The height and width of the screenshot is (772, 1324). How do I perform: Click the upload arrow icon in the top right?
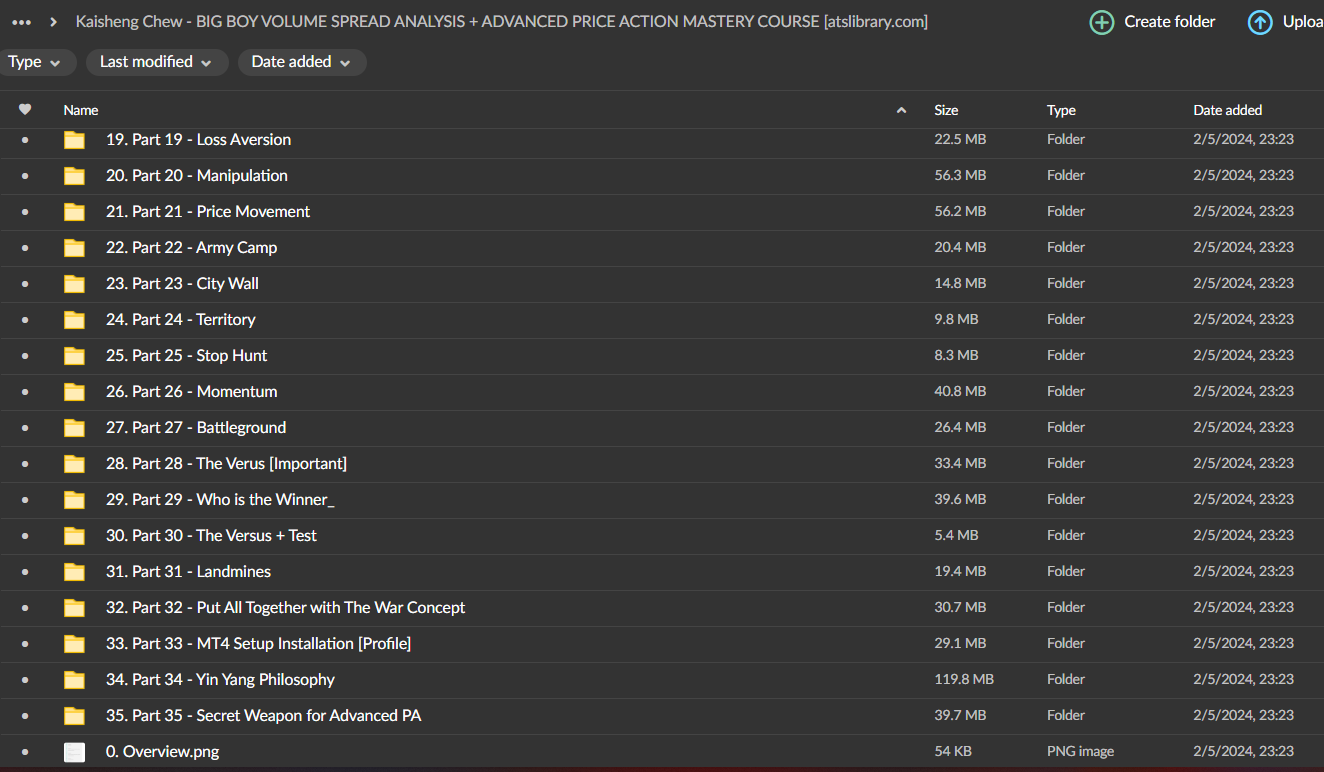point(1260,22)
